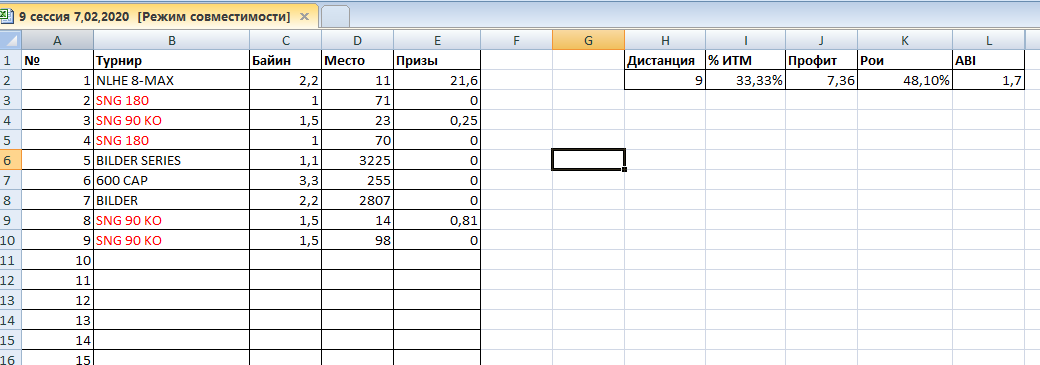Screen dimensions: 1040x365
Task: Click the Excel icon on the document tab
Action: [x=8, y=16]
